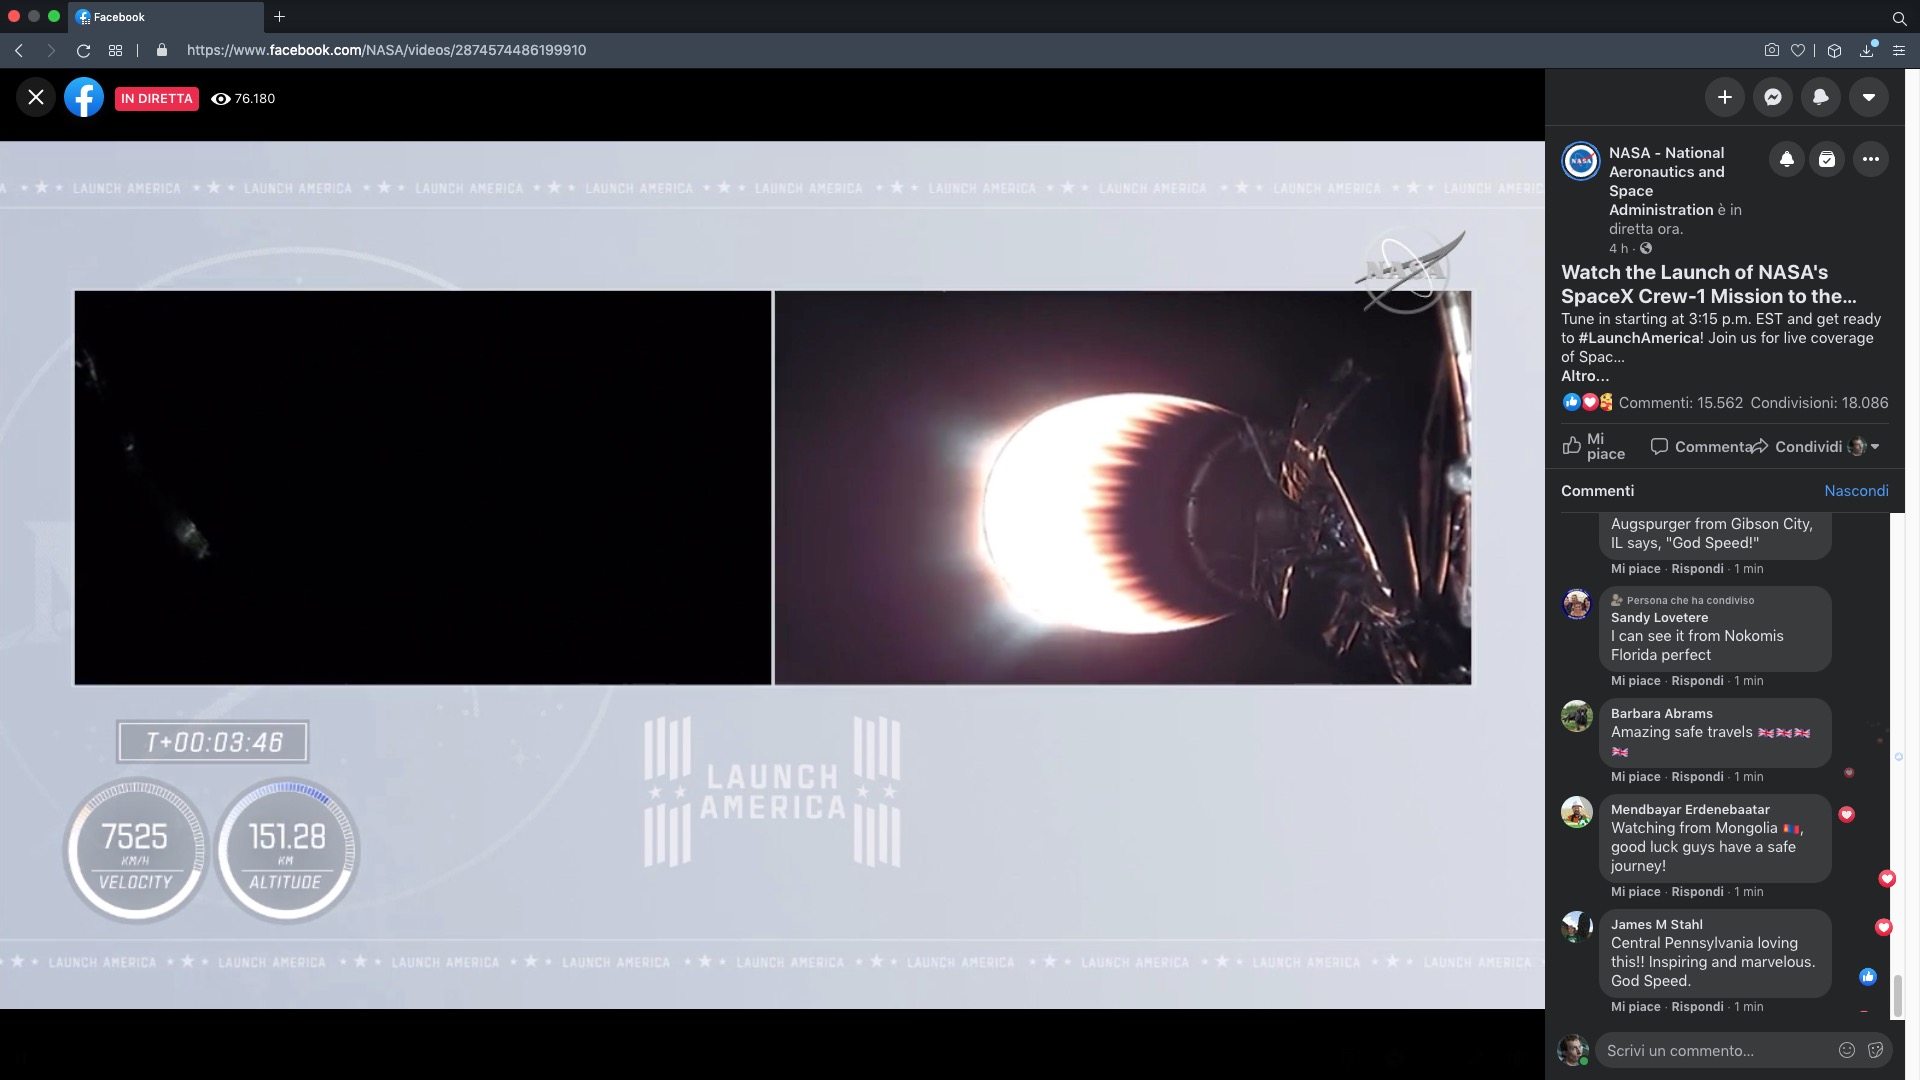Open Sandy Lovetere's profile name
This screenshot has height=1080, width=1920.
coord(1659,617)
